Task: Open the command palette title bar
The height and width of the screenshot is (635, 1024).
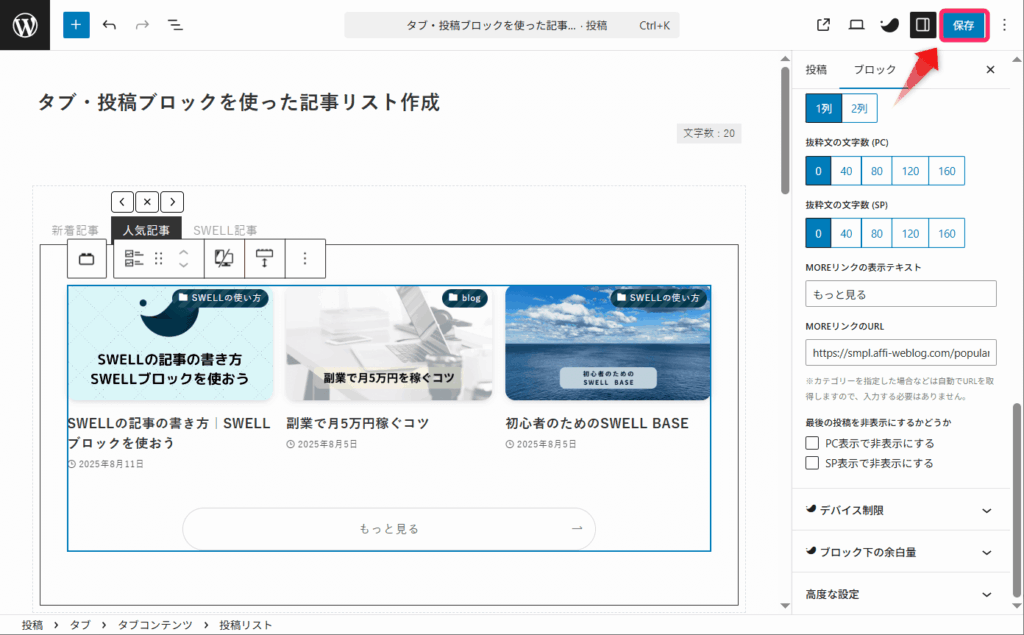Action: click(511, 25)
